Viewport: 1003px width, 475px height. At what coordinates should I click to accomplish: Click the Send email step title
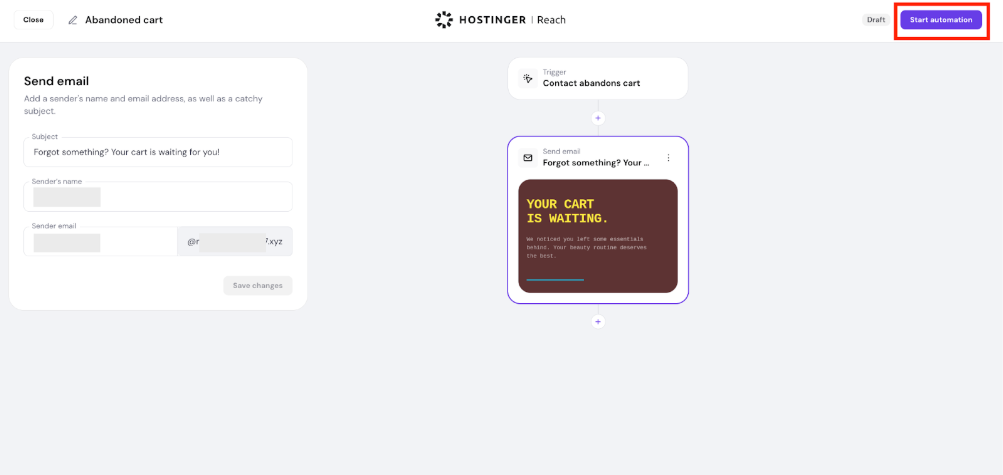[x=596, y=162]
